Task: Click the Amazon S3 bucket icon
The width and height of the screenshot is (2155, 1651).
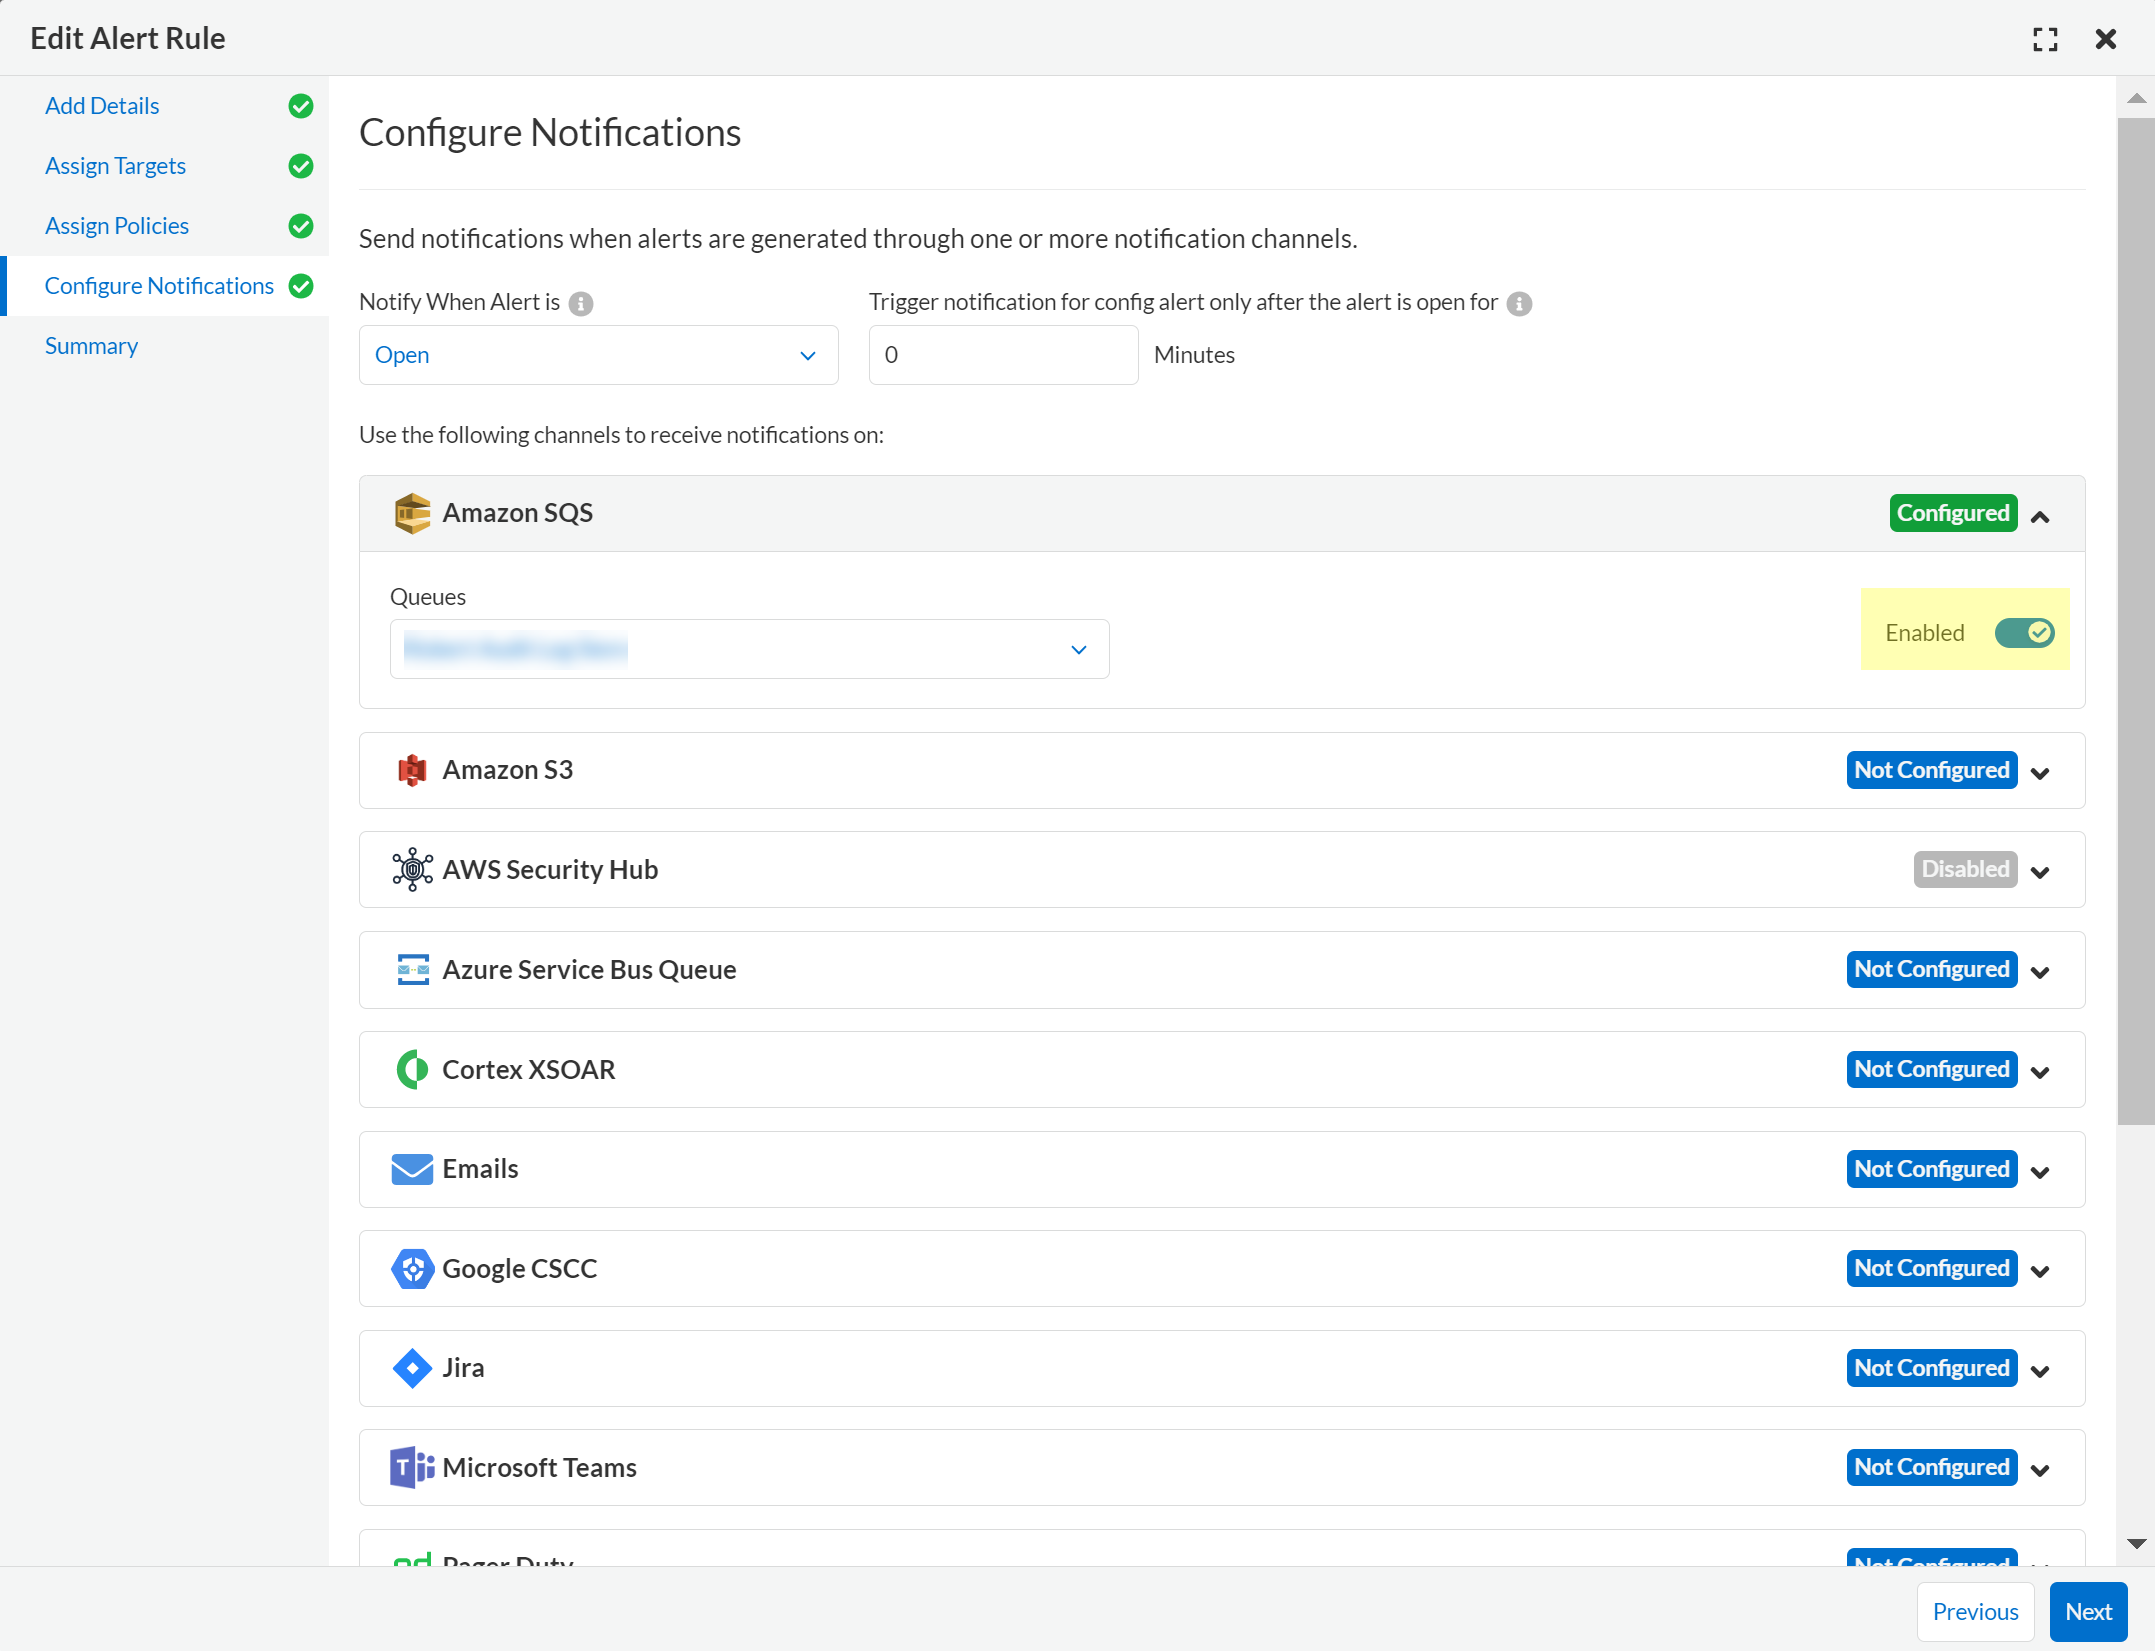Action: pyautogui.click(x=412, y=770)
